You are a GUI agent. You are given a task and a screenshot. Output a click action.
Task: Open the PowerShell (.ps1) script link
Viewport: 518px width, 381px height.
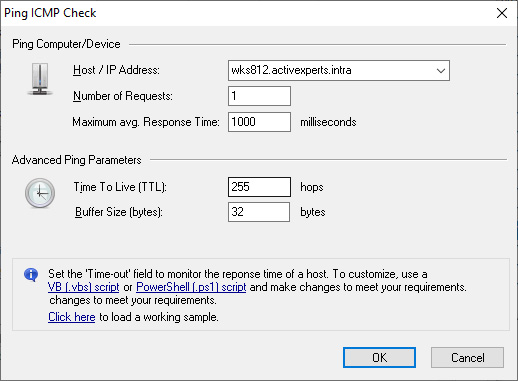tap(191, 287)
